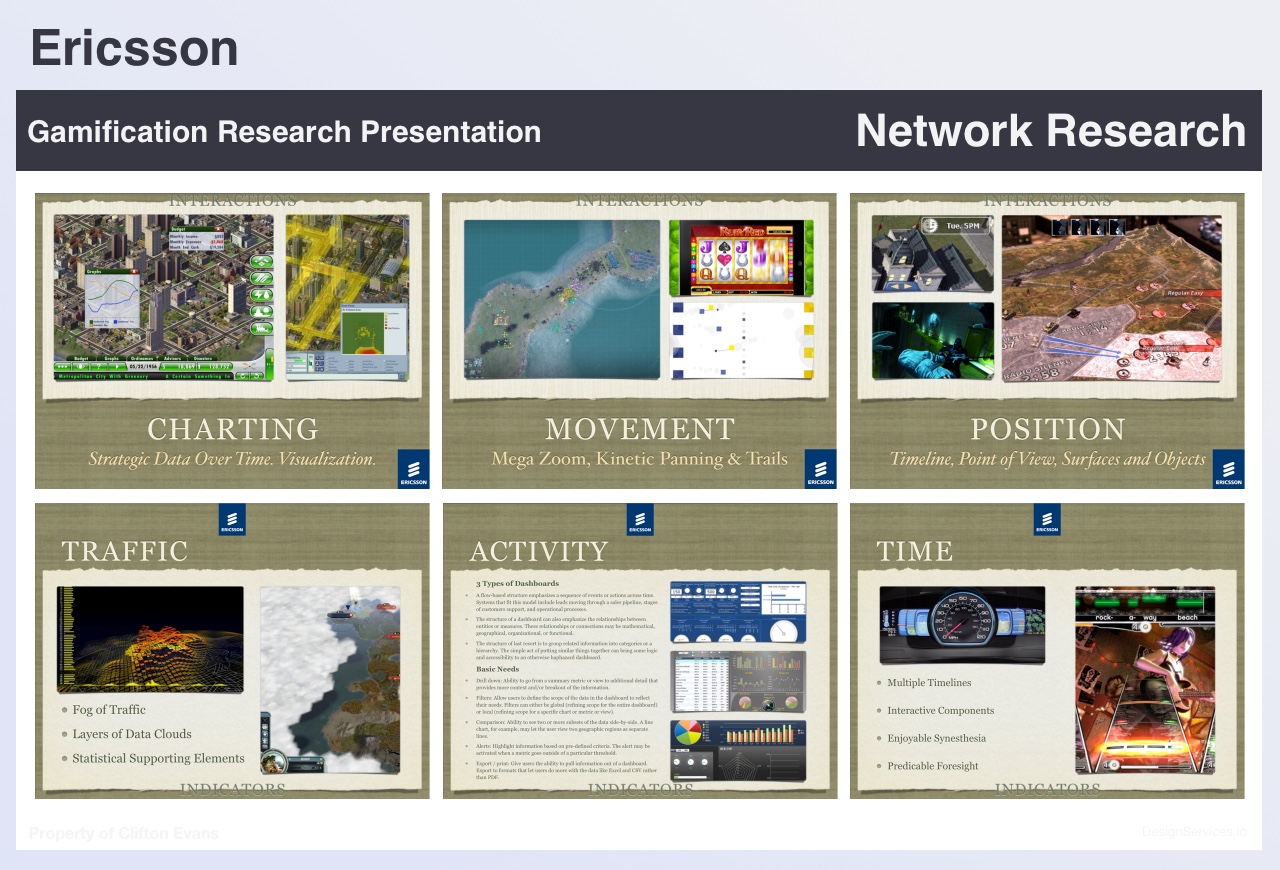The image size is (1280, 870).
Task: Click the Ericsson logo on the Movement slide
Action: (820, 468)
